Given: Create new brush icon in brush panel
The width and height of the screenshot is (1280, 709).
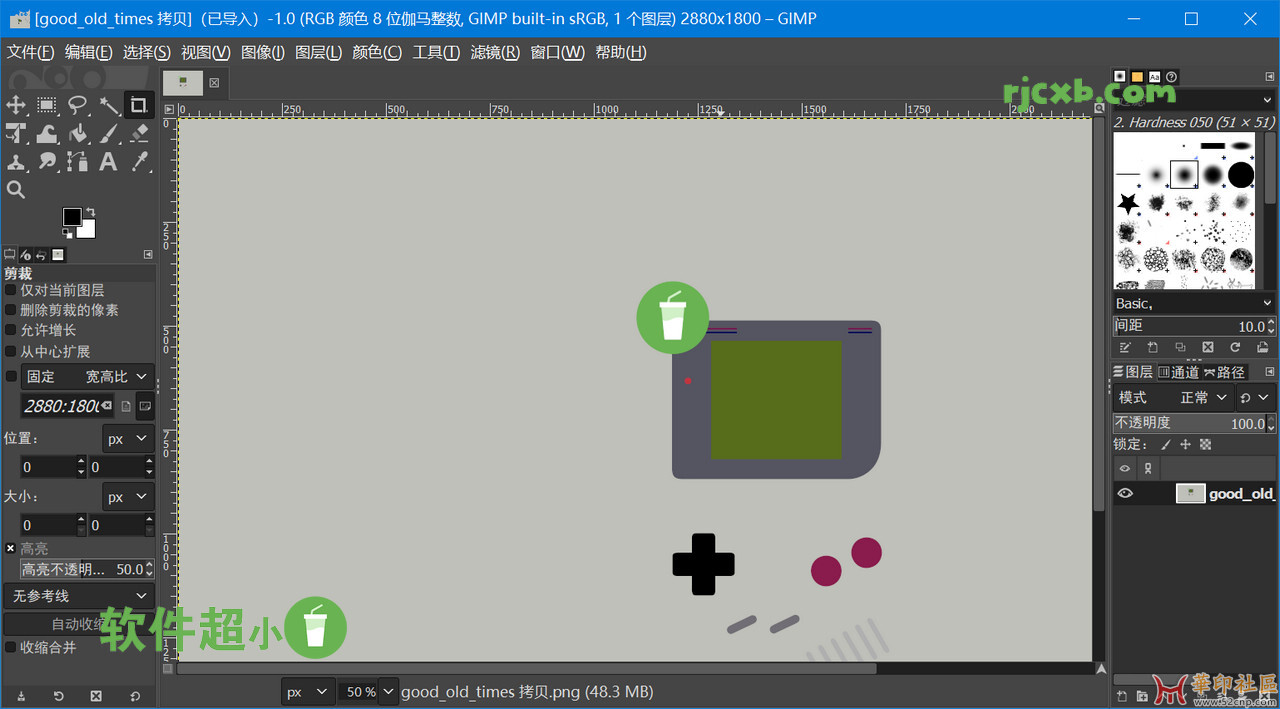Looking at the screenshot, I should (1153, 347).
